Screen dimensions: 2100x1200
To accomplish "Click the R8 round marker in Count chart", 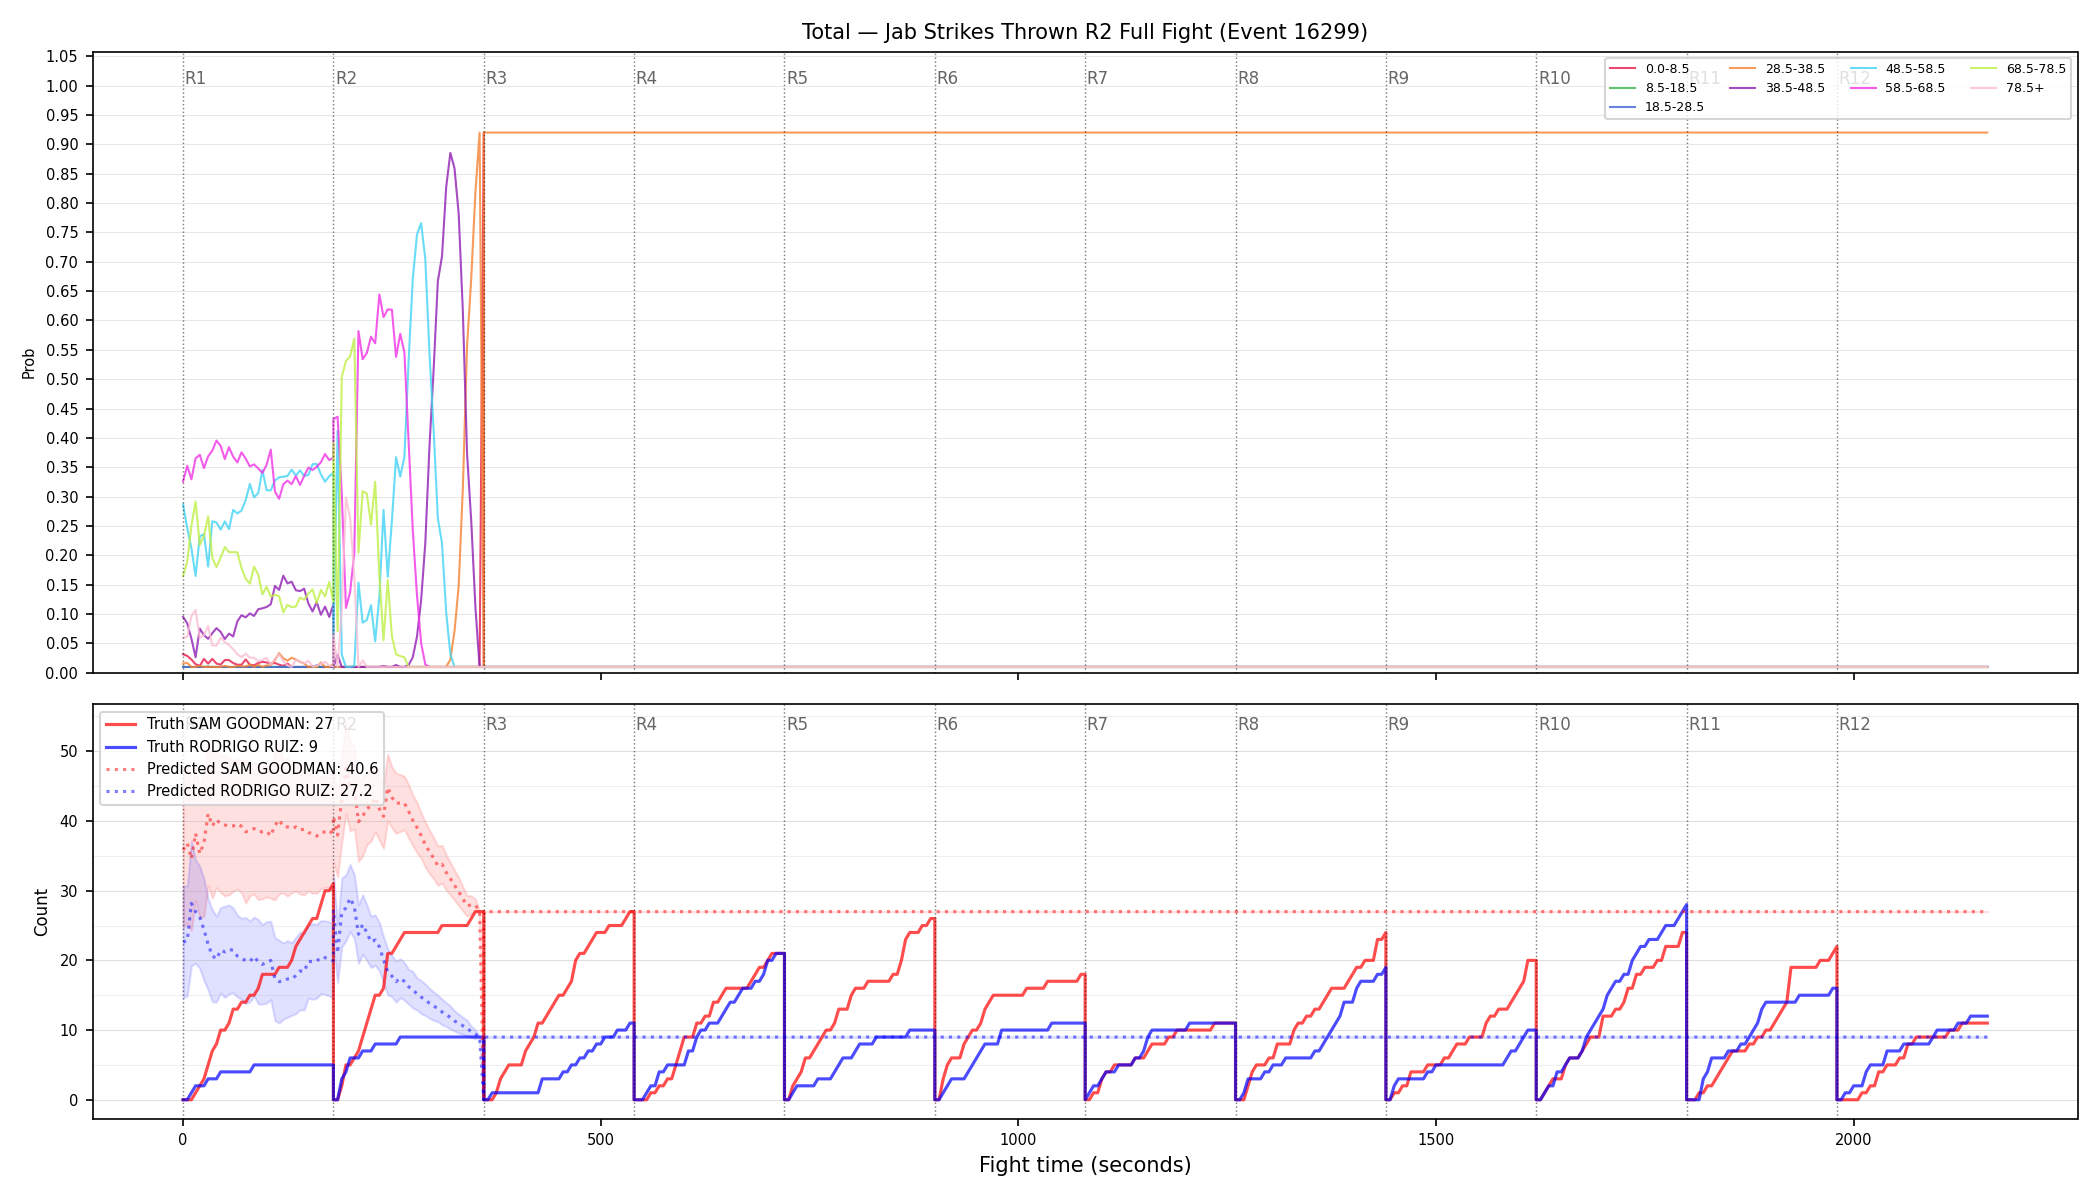I will click(x=1248, y=724).
